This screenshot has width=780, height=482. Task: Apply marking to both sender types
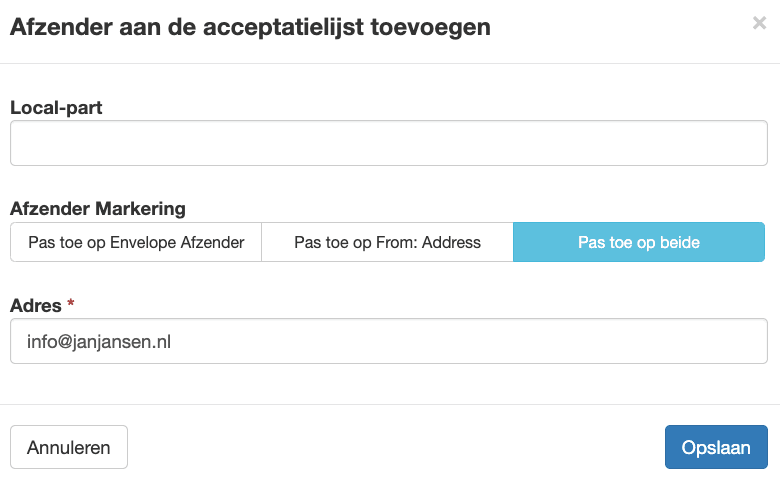639,242
